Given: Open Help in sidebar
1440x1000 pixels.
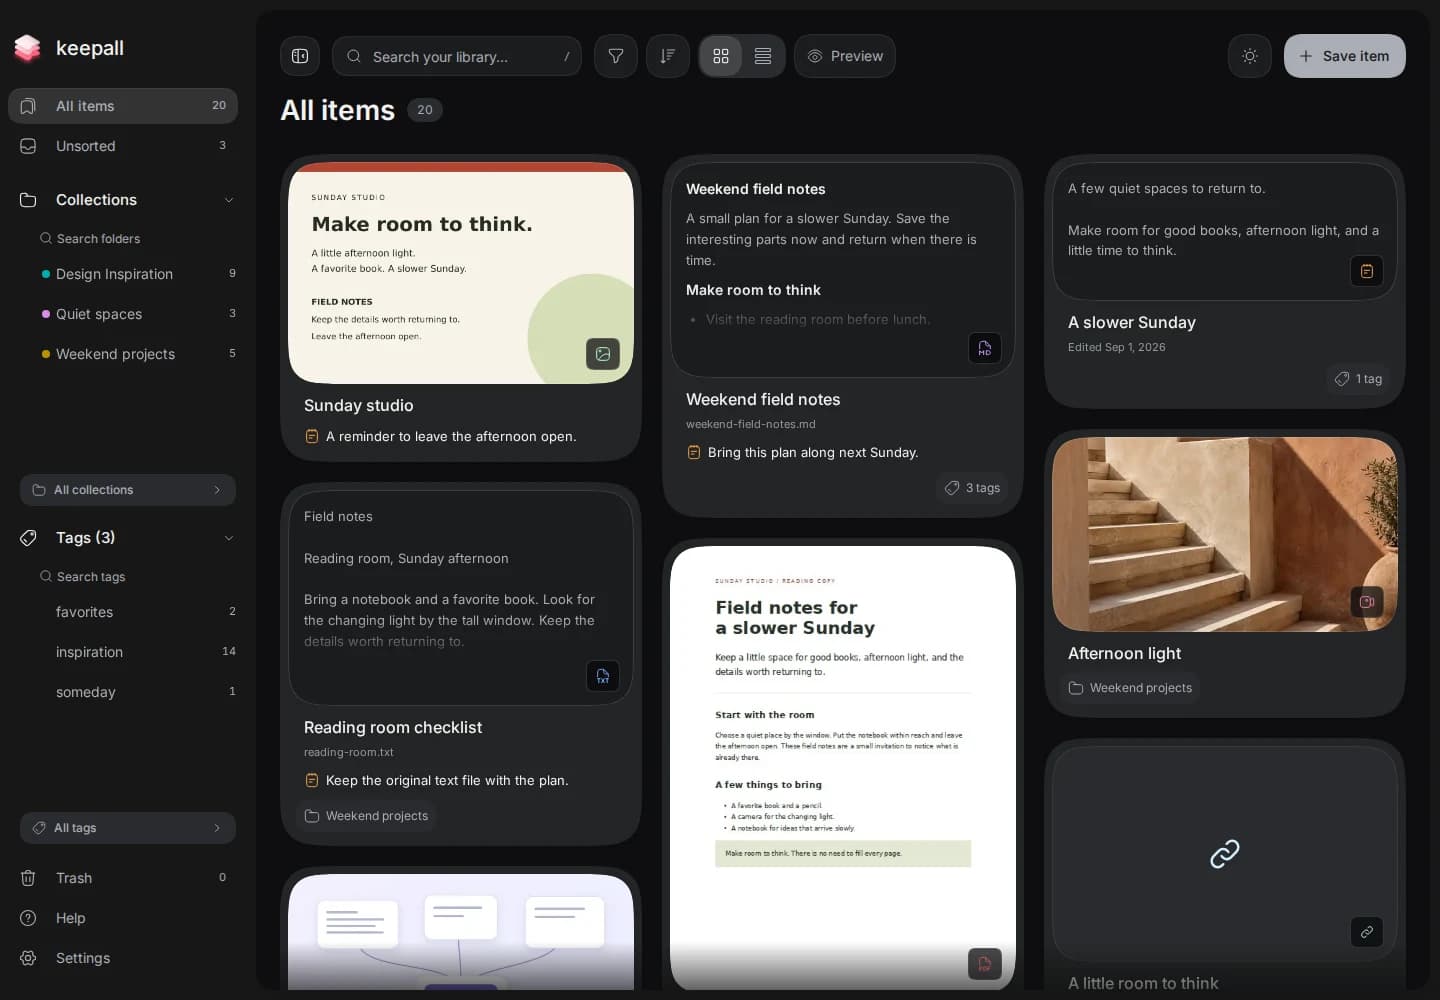Looking at the screenshot, I should [x=123, y=918].
